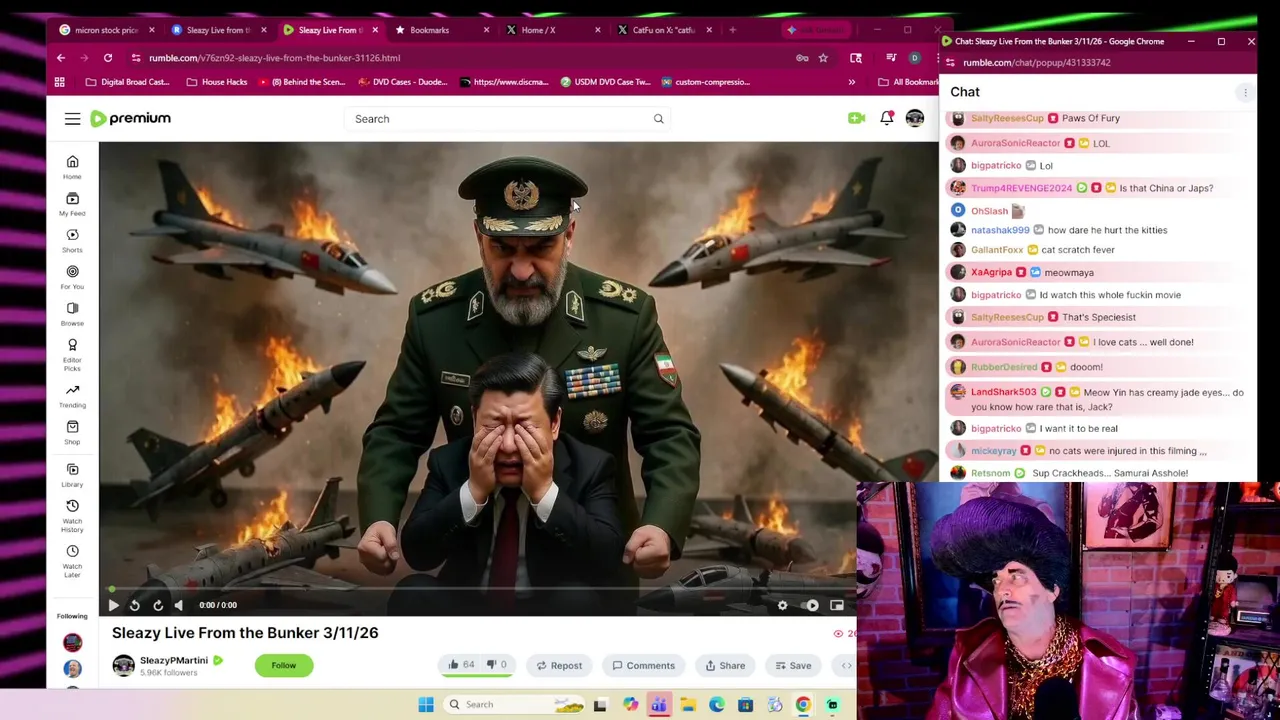Click the Rumble Search input field
The height and width of the screenshot is (720, 1280).
500,119
